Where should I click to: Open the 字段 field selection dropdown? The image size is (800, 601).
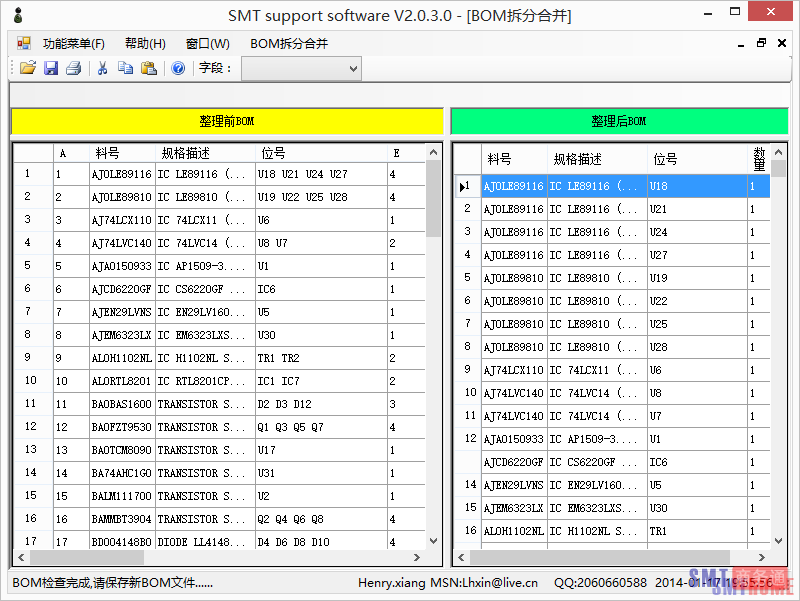(350, 68)
